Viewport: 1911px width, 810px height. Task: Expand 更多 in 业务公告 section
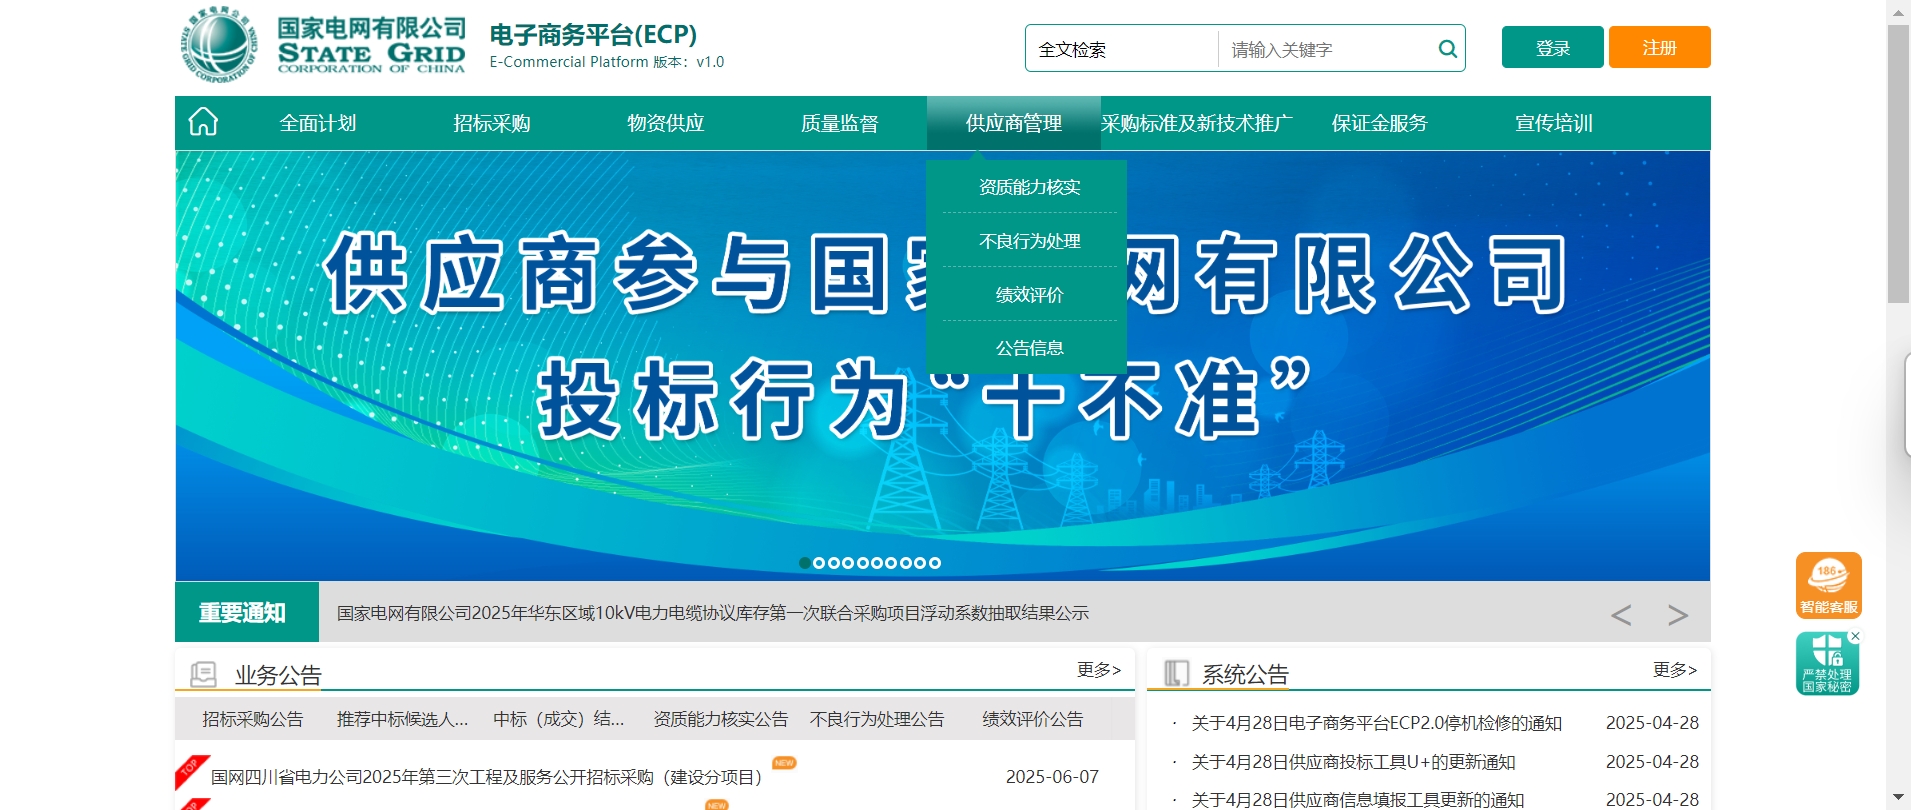pos(1098,669)
